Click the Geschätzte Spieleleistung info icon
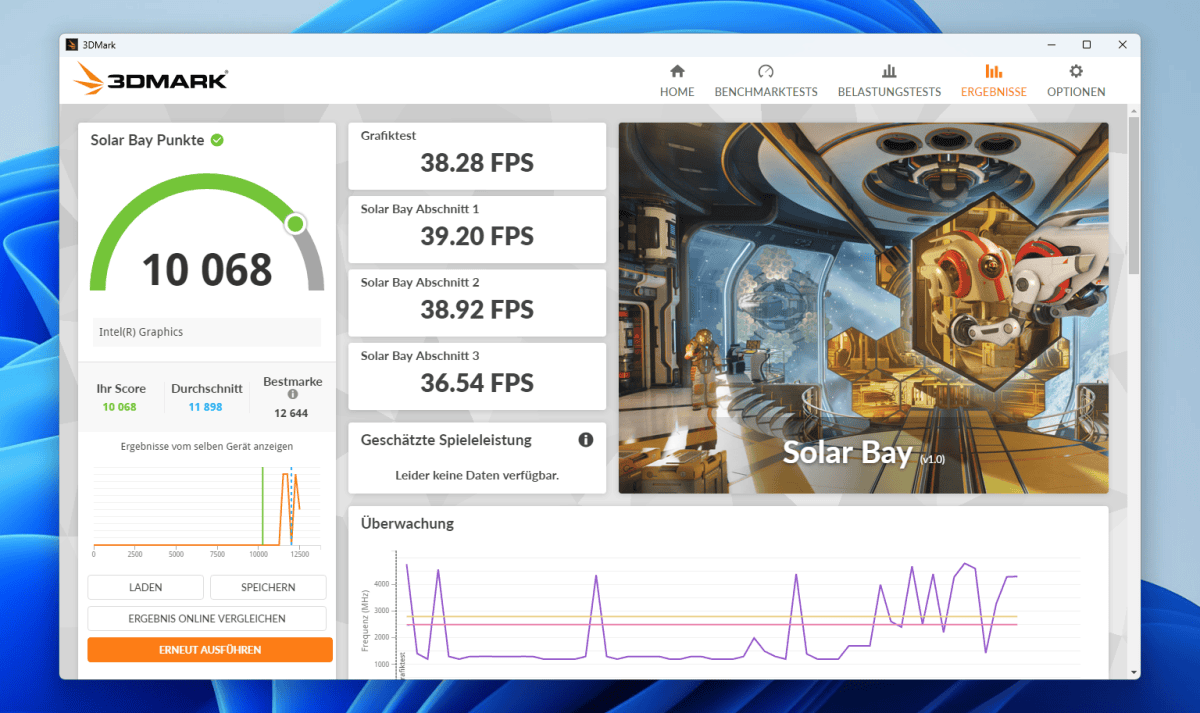This screenshot has height=713, width=1200. point(586,440)
